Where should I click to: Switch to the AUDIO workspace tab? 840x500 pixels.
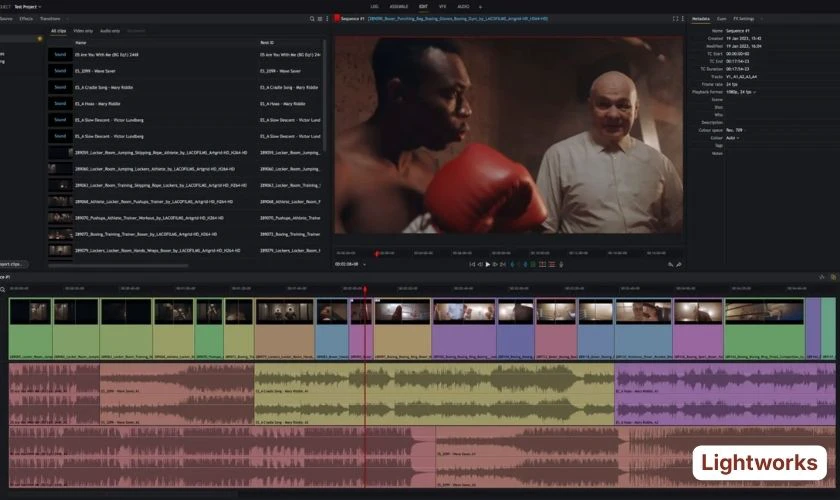463,7
